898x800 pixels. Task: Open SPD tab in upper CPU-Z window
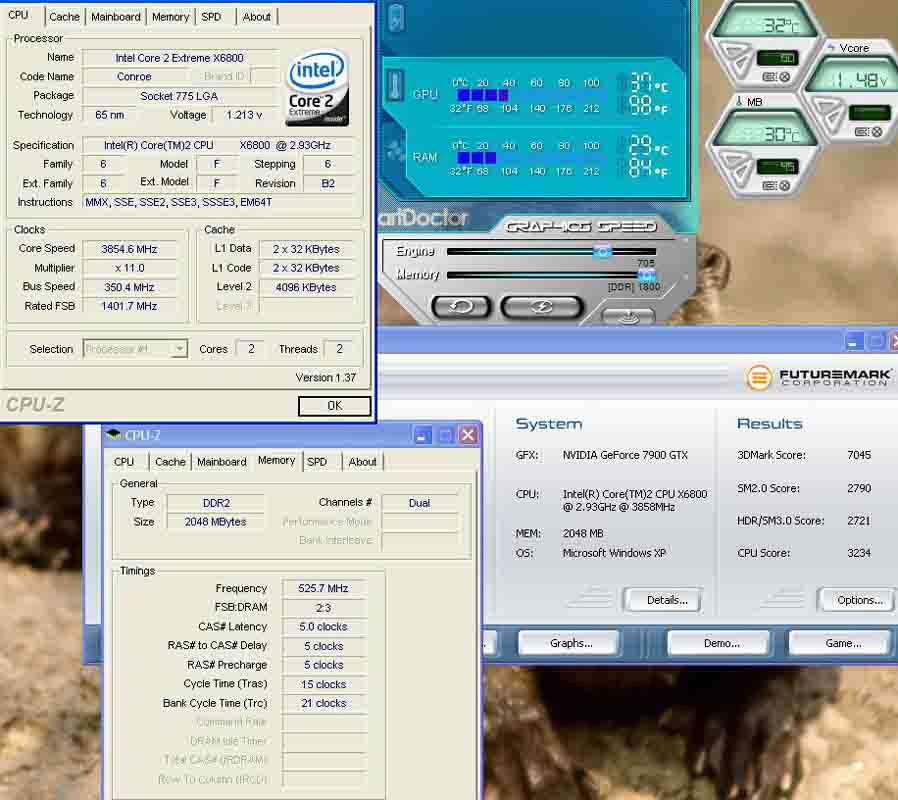click(211, 17)
